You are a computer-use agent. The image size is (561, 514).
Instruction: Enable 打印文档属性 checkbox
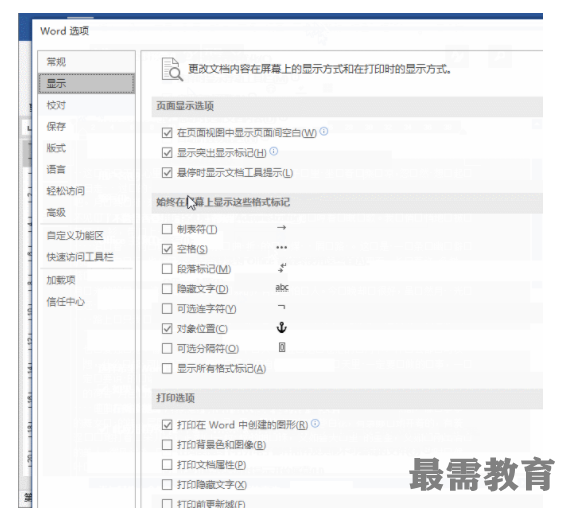point(167,465)
